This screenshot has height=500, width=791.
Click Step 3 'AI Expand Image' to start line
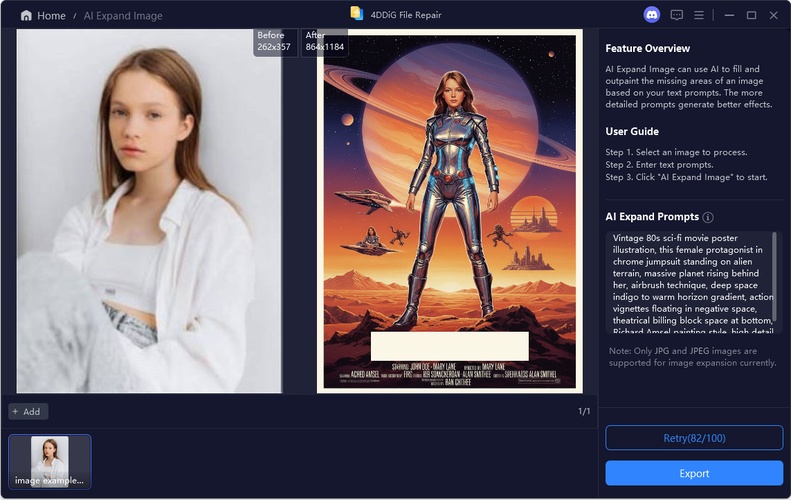[x=687, y=177]
